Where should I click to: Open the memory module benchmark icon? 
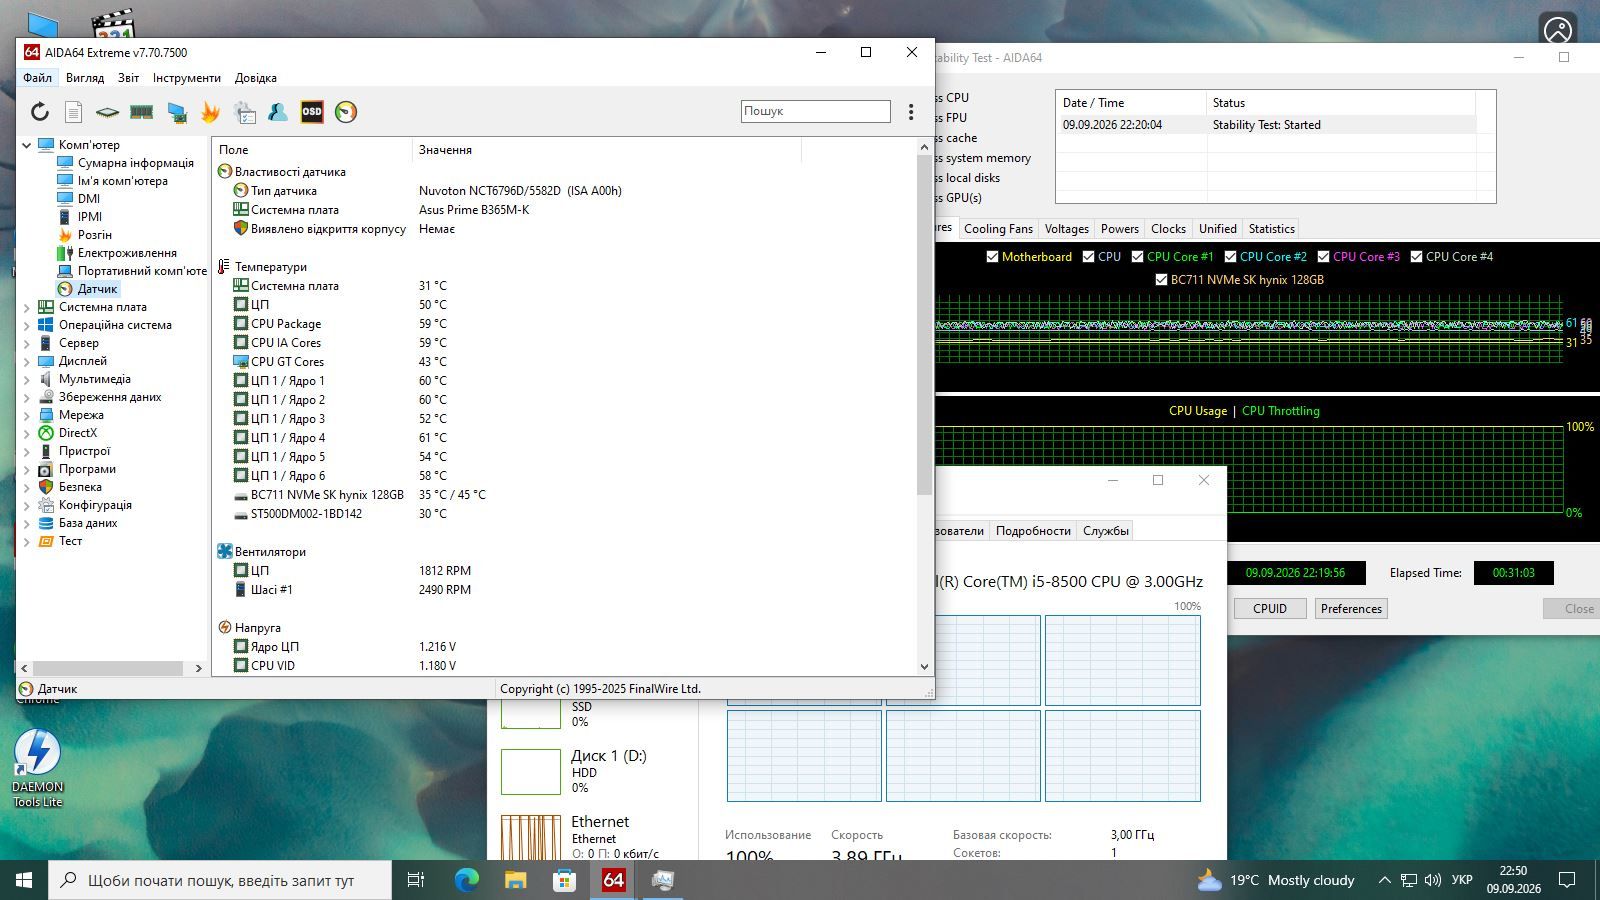coord(141,112)
